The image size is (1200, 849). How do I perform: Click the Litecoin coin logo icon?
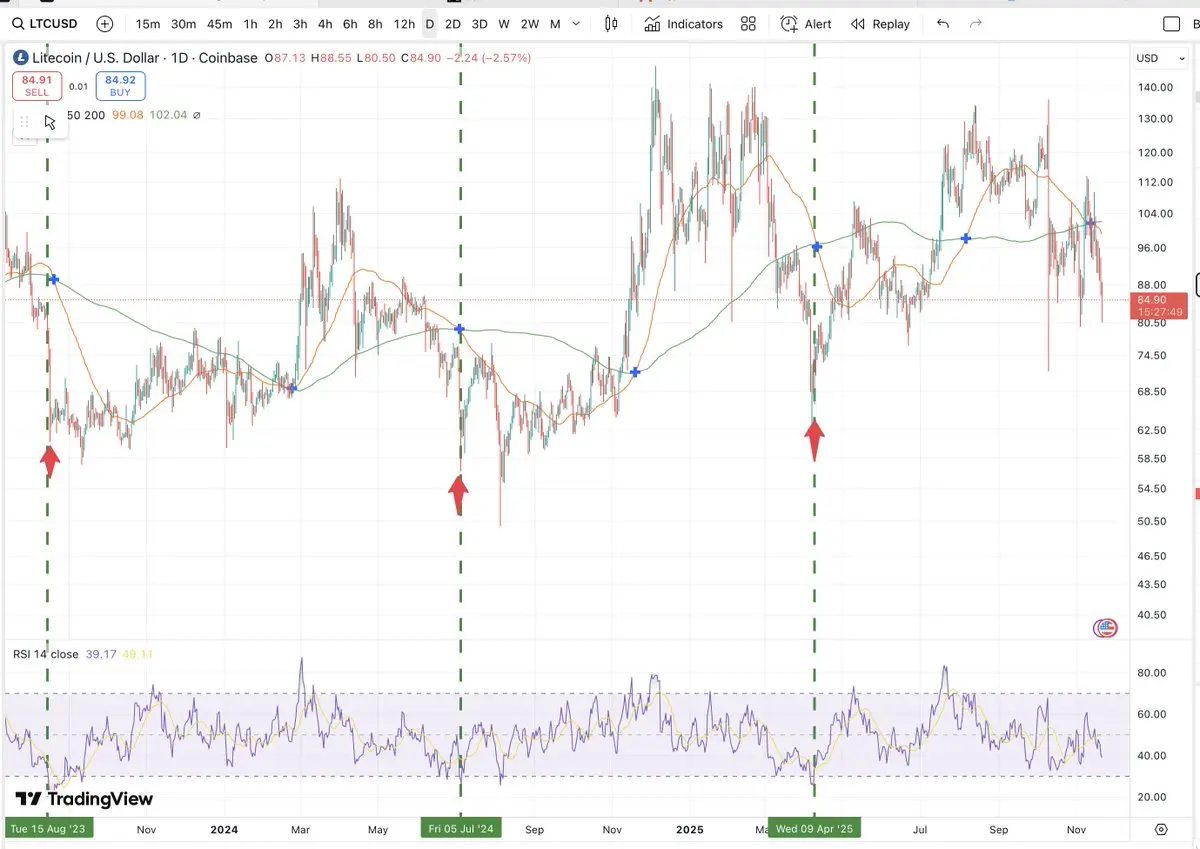21,58
